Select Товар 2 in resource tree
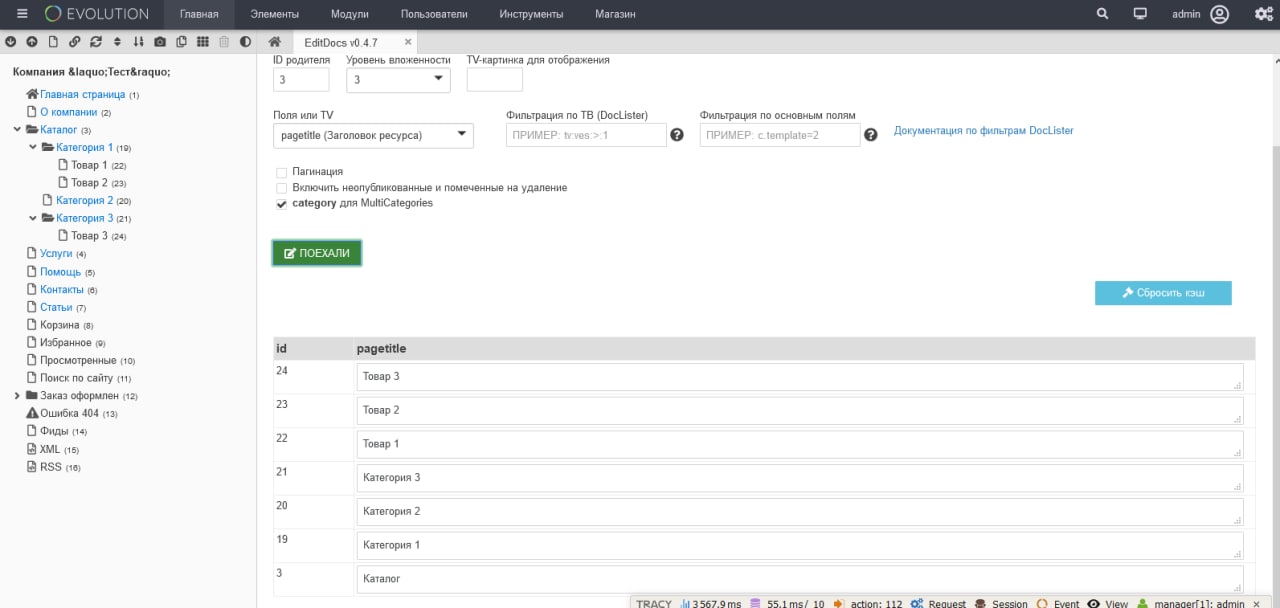This screenshot has width=1280, height=608. [x=89, y=183]
